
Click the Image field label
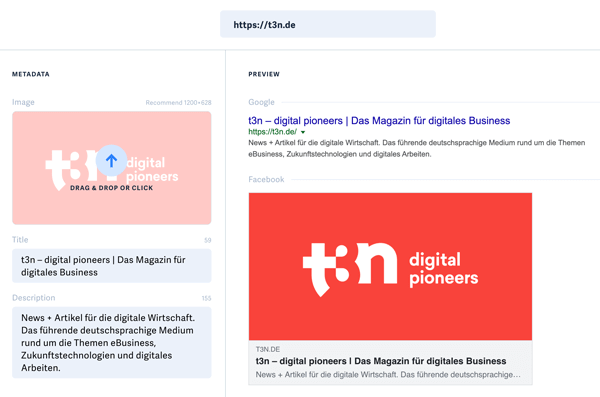point(23,102)
